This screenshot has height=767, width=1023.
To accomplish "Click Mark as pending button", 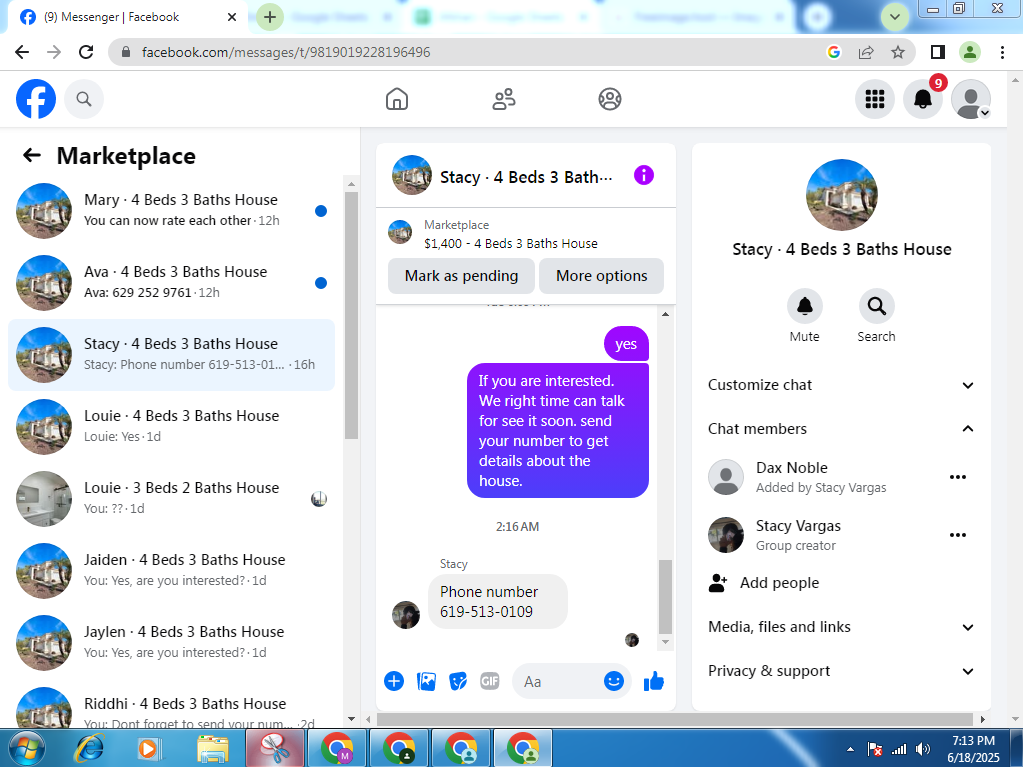I will [461, 276].
